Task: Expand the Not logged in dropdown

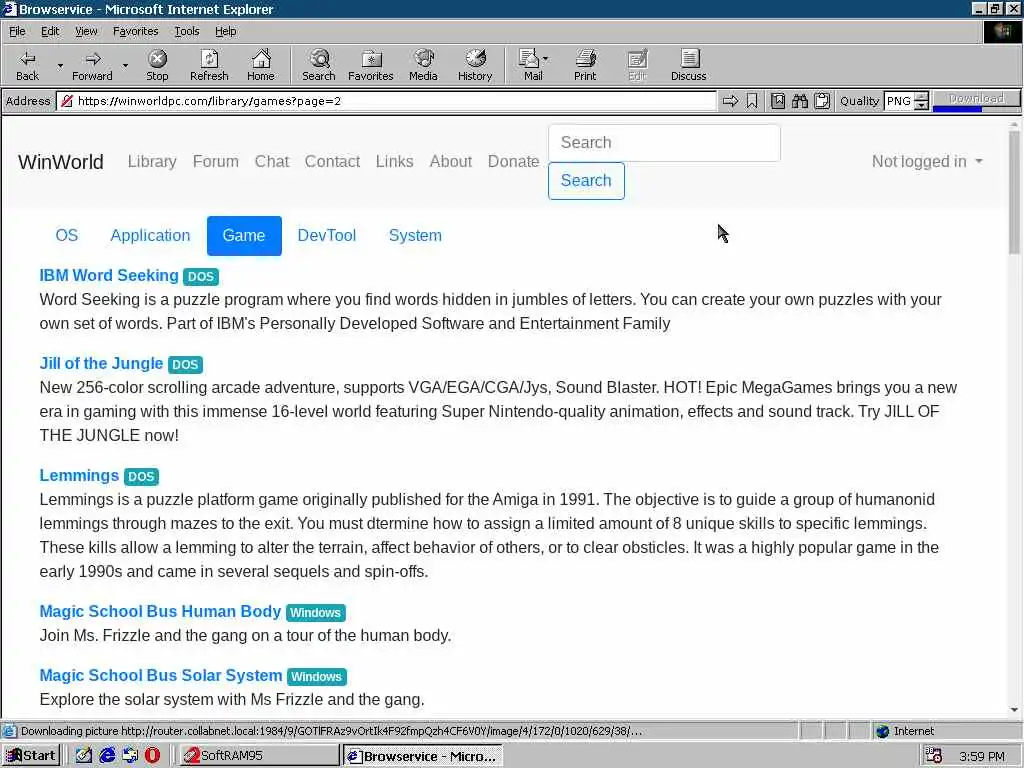Action: 927,161
